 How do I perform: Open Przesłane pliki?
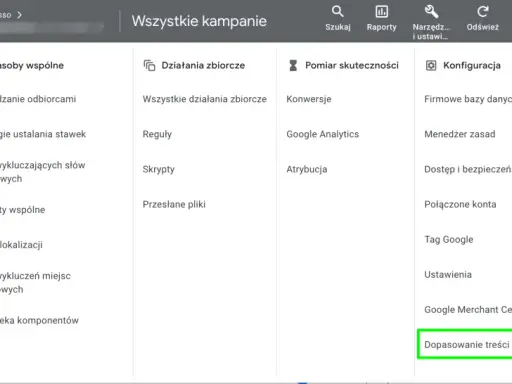[174, 204]
